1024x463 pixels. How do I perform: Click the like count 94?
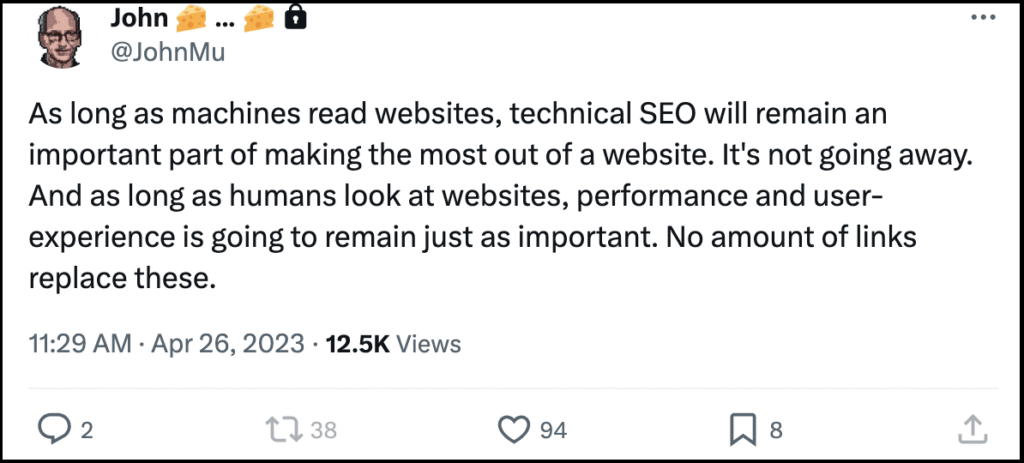point(553,430)
